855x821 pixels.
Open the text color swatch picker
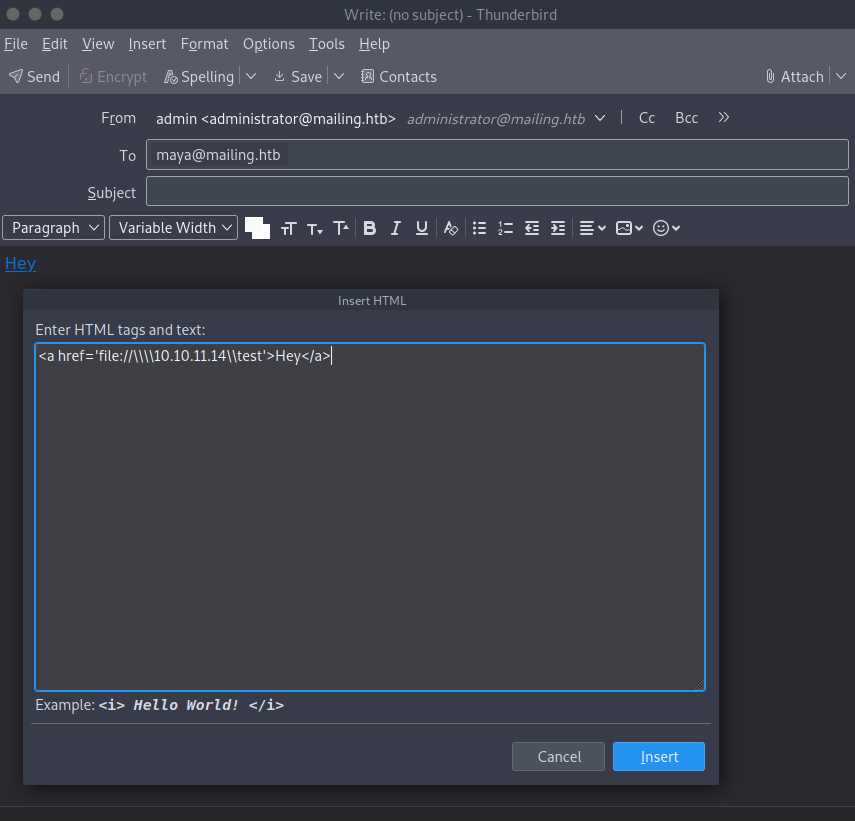(257, 228)
